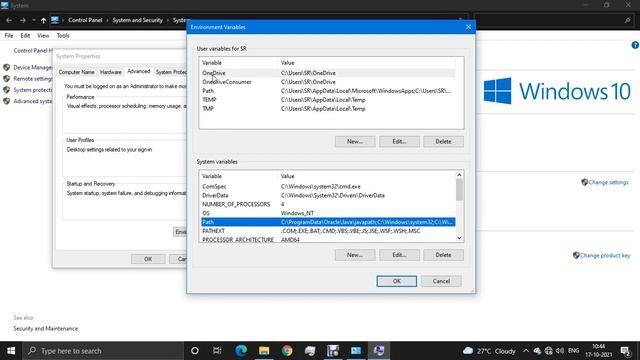Switch to the Computer Name tab
Image resolution: width=640 pixels, height=360 pixels.
76,72
